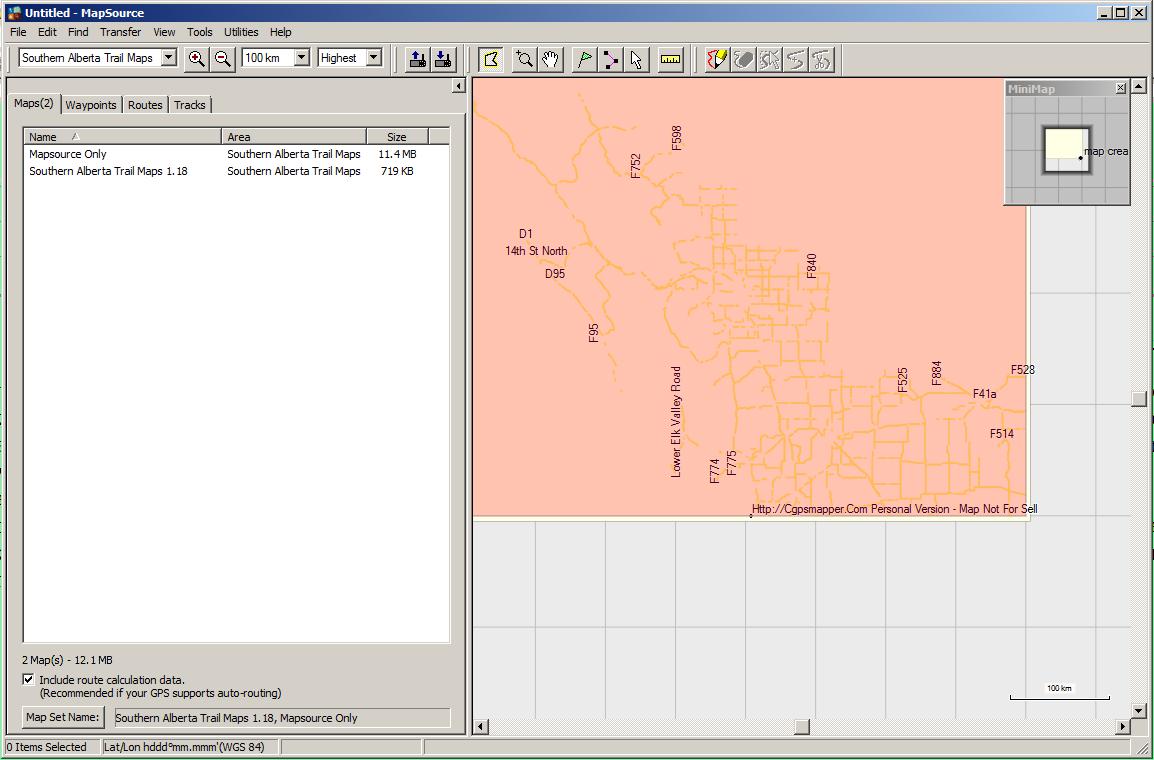The height and width of the screenshot is (760, 1154).
Task: Open the map product dropdown
Action: (x=168, y=58)
